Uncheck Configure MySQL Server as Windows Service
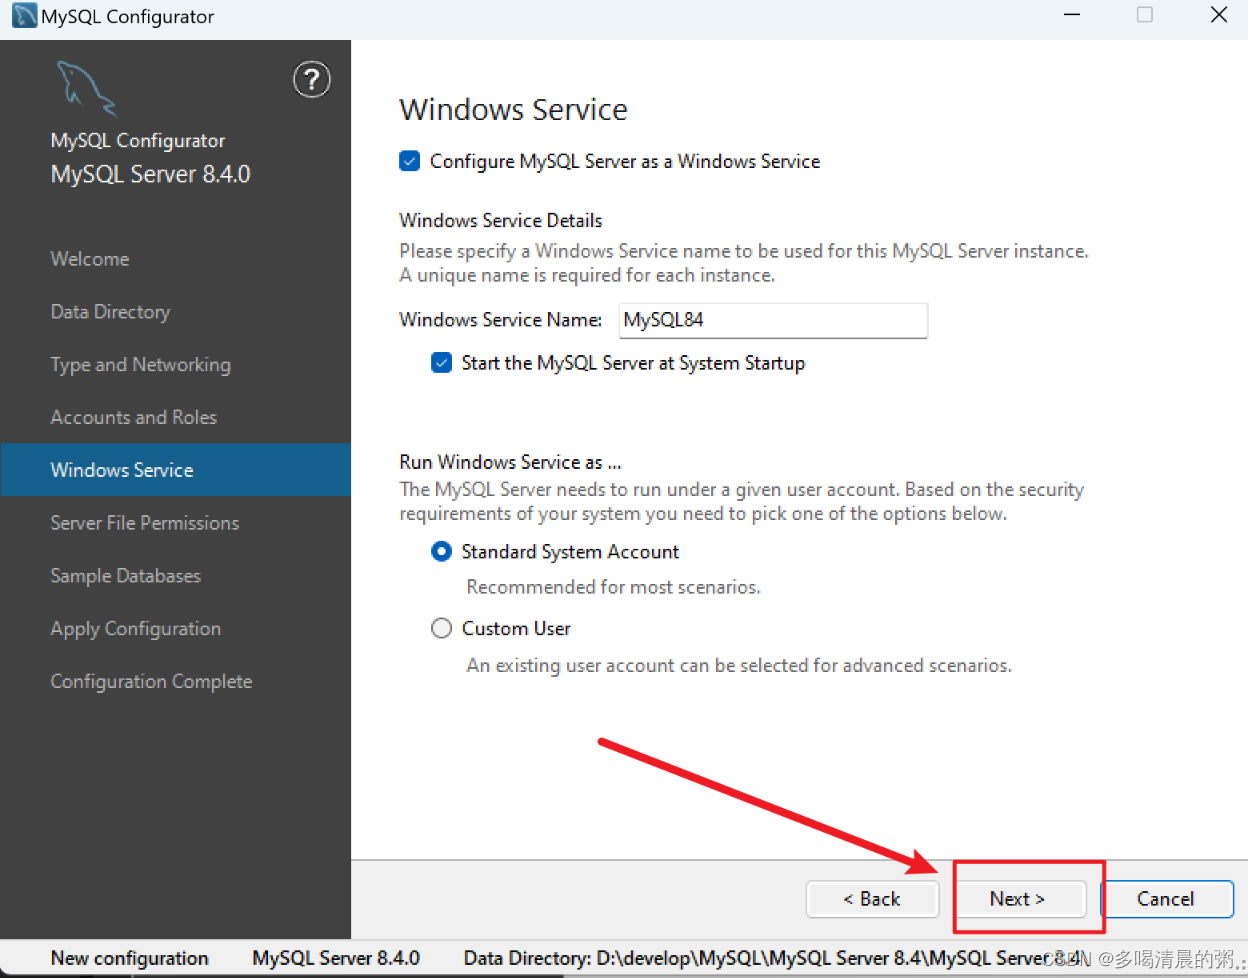 click(x=410, y=161)
